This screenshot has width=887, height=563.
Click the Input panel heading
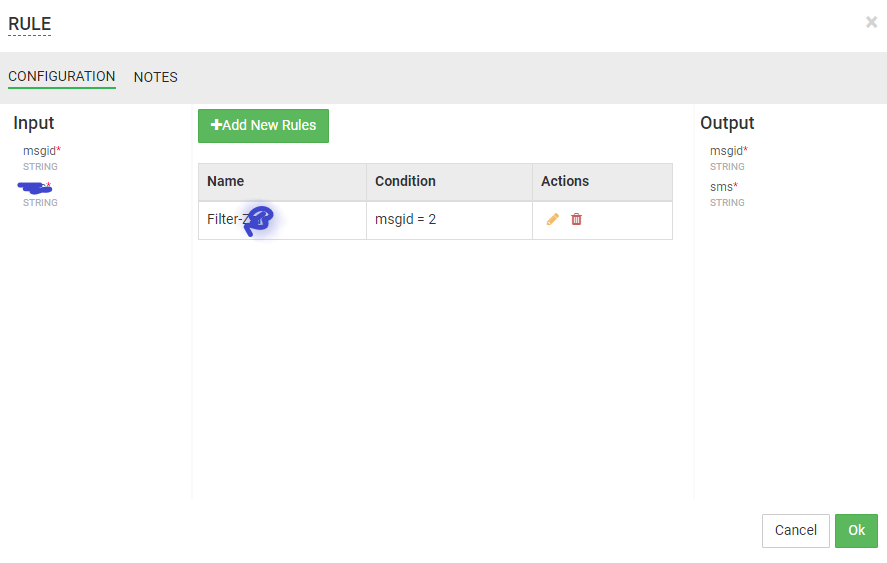tap(34, 123)
